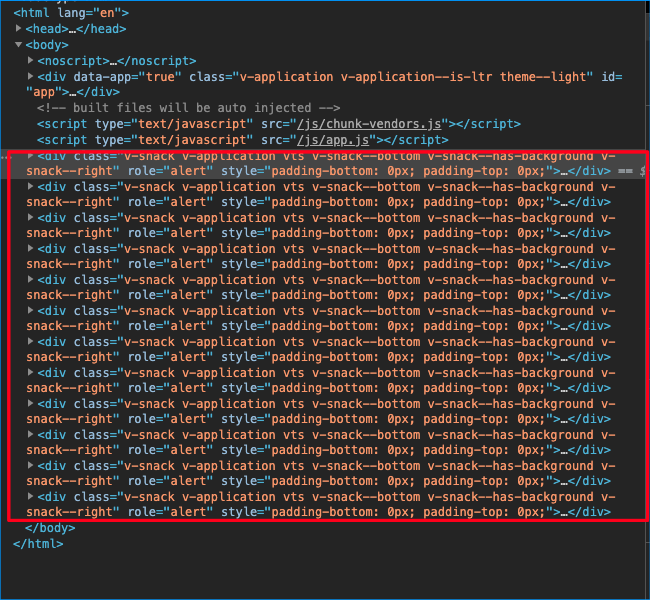This screenshot has width=650, height=600.
Task: Open the /js/chunk-vendors.js source link
Action: [369, 124]
